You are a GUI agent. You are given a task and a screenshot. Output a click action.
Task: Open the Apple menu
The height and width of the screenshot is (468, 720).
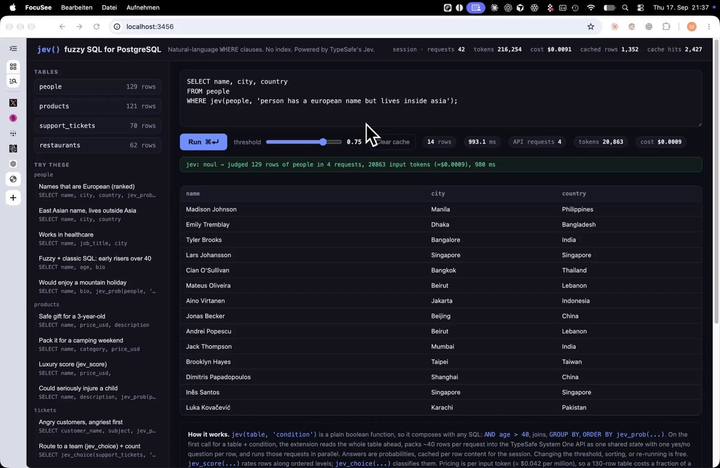click(x=13, y=7)
